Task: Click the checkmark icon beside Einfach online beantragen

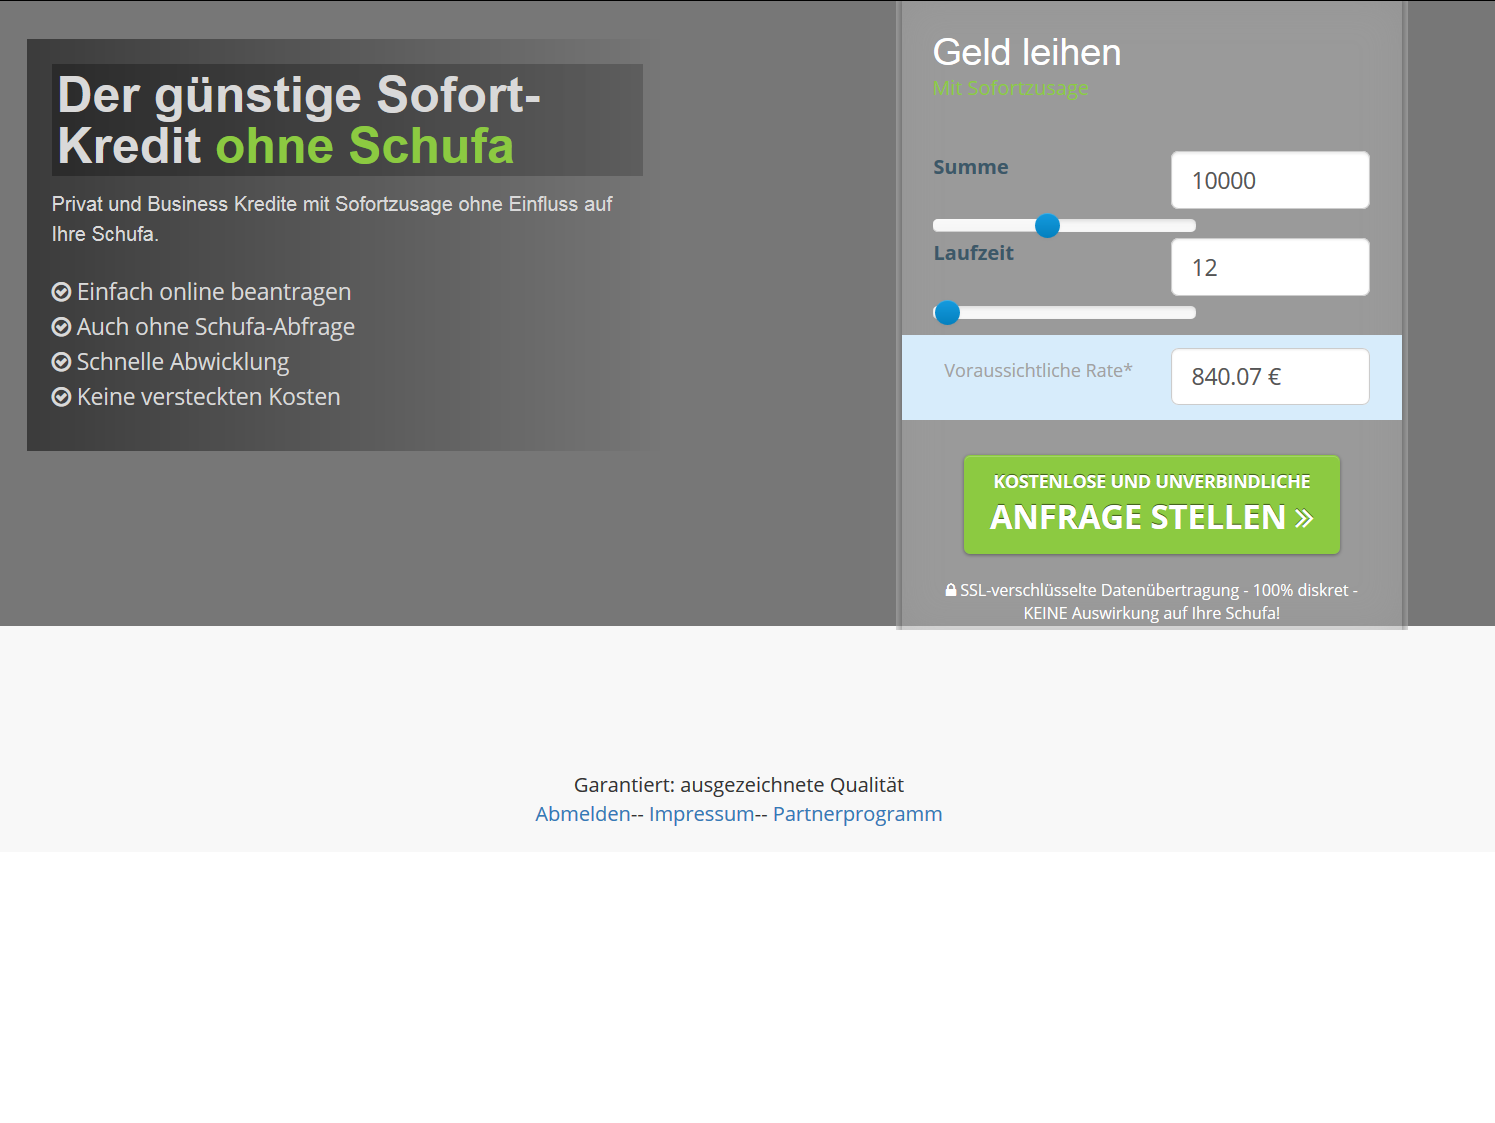Action: (x=61, y=292)
